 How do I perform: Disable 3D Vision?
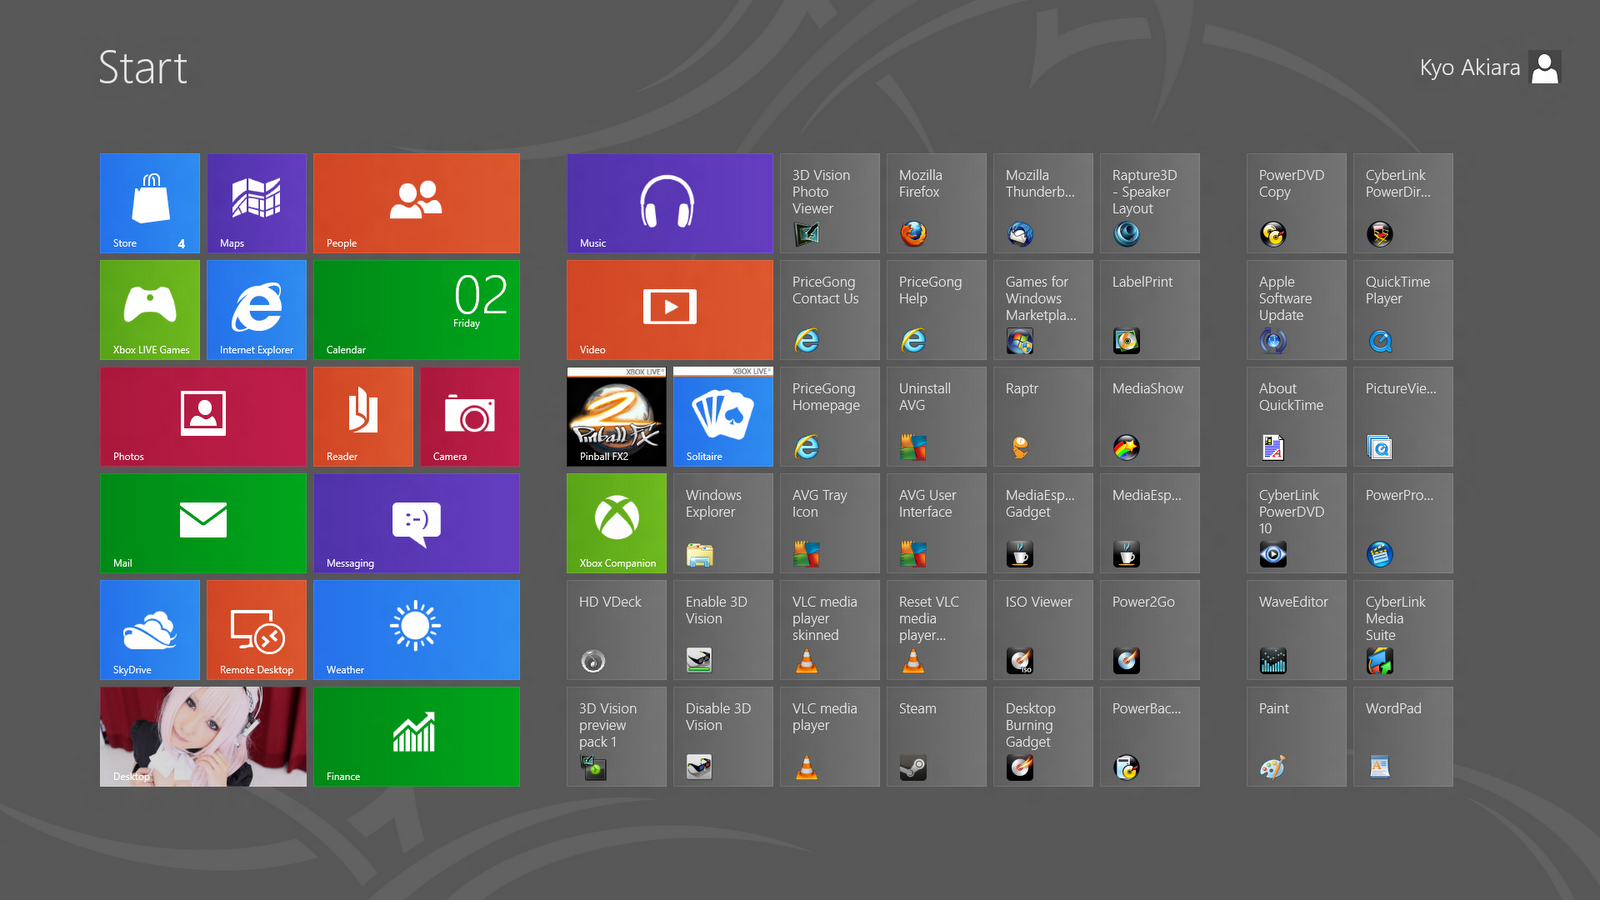coord(722,737)
